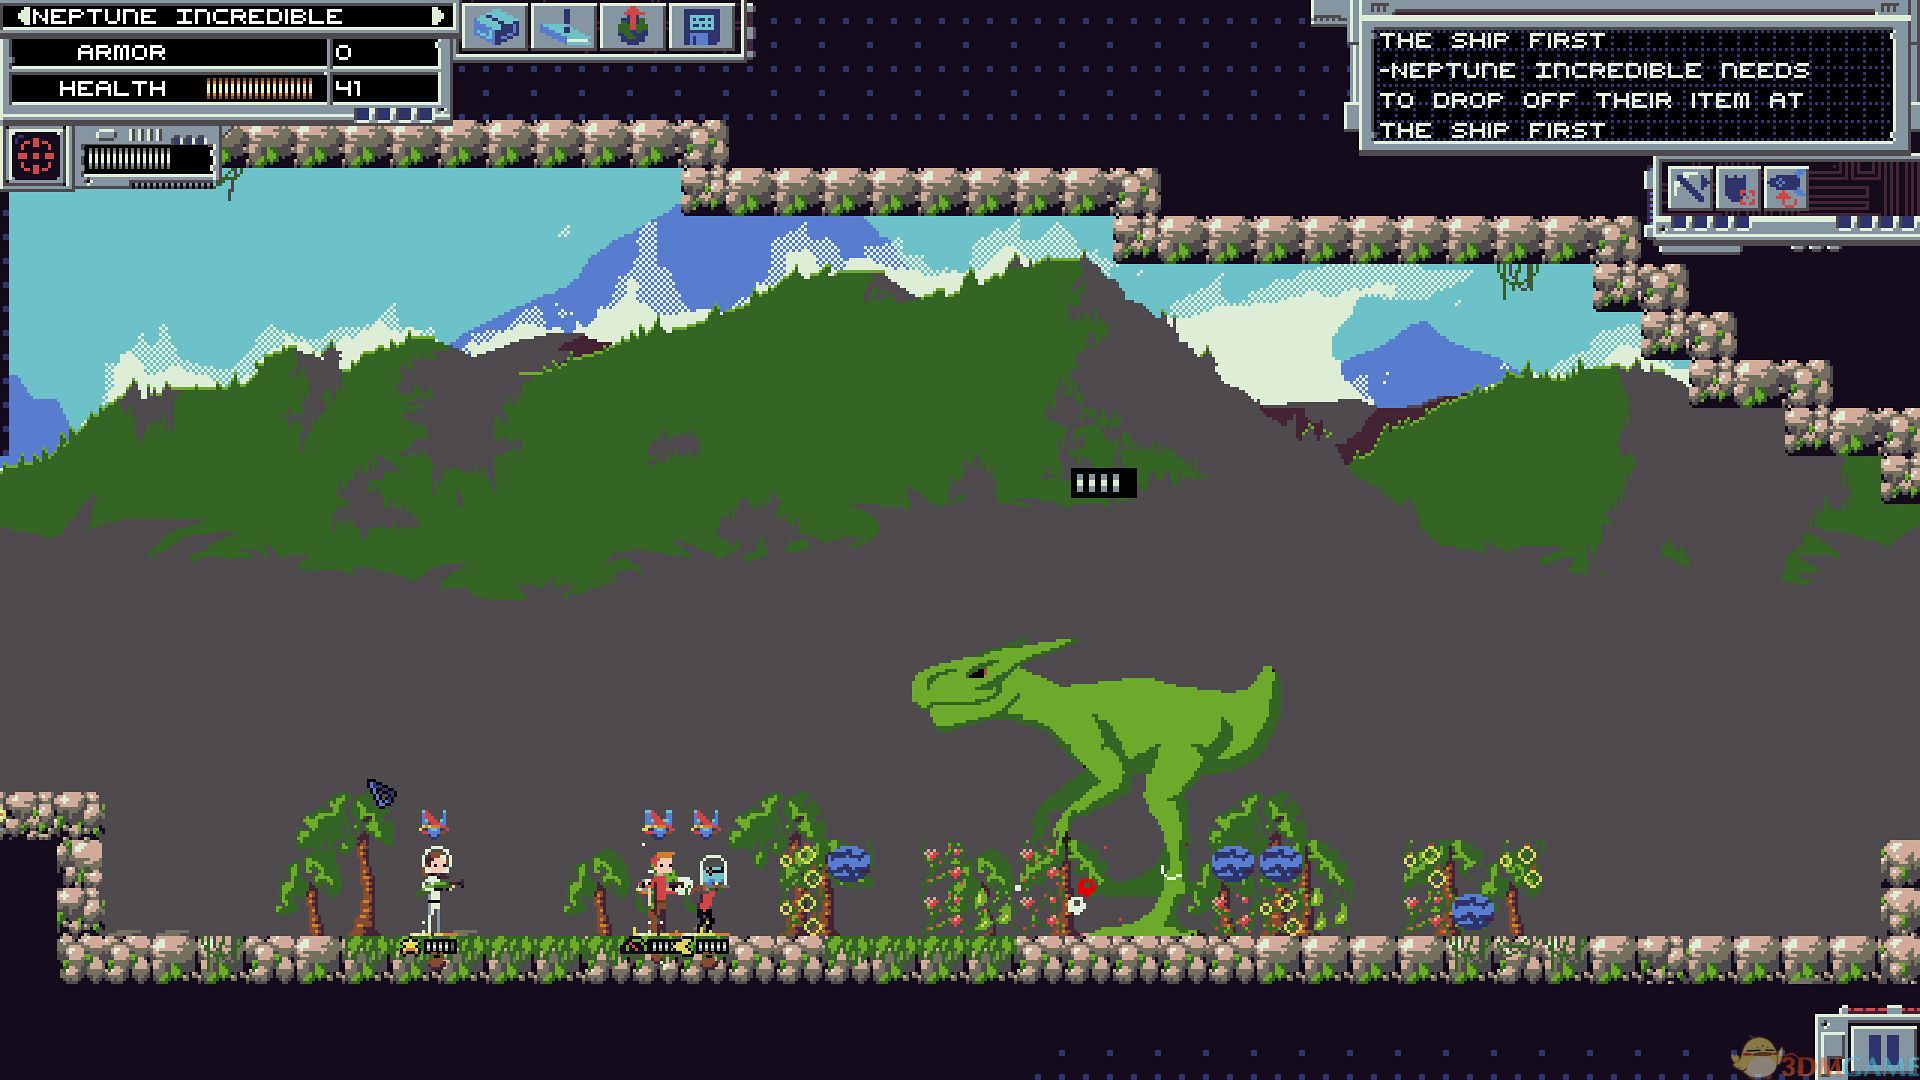
Task: Click the weapon ammo gauge bar
Action: coord(147,158)
